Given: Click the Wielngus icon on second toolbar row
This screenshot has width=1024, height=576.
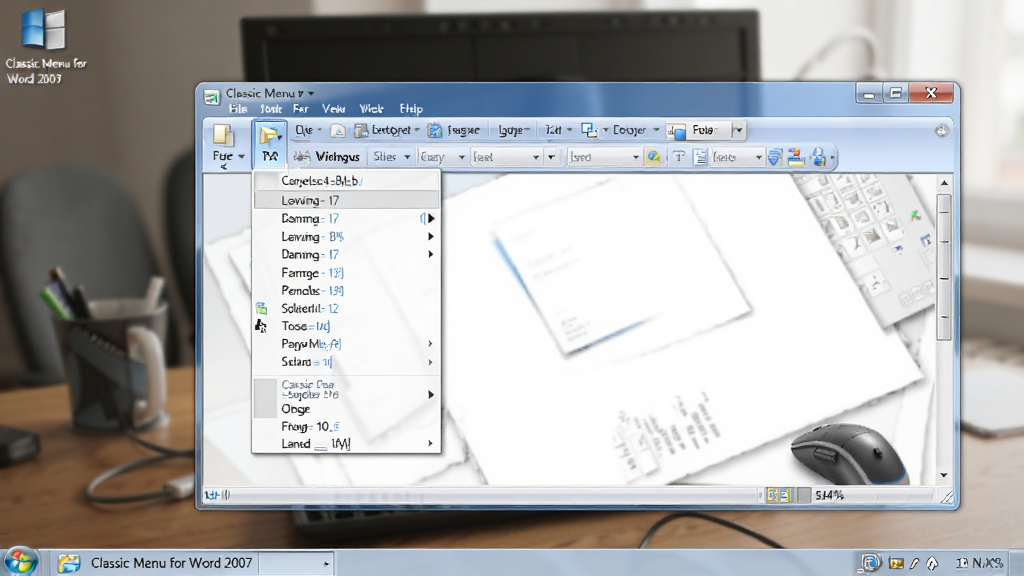Looking at the screenshot, I should click(x=301, y=157).
